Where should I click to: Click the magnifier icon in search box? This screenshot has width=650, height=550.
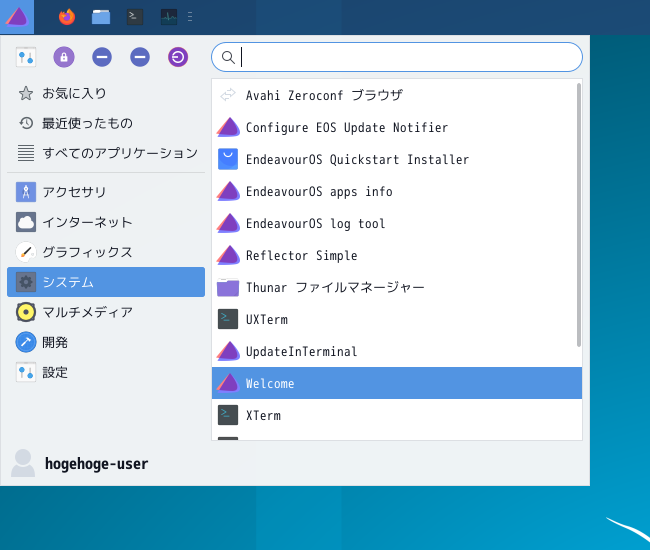[228, 57]
